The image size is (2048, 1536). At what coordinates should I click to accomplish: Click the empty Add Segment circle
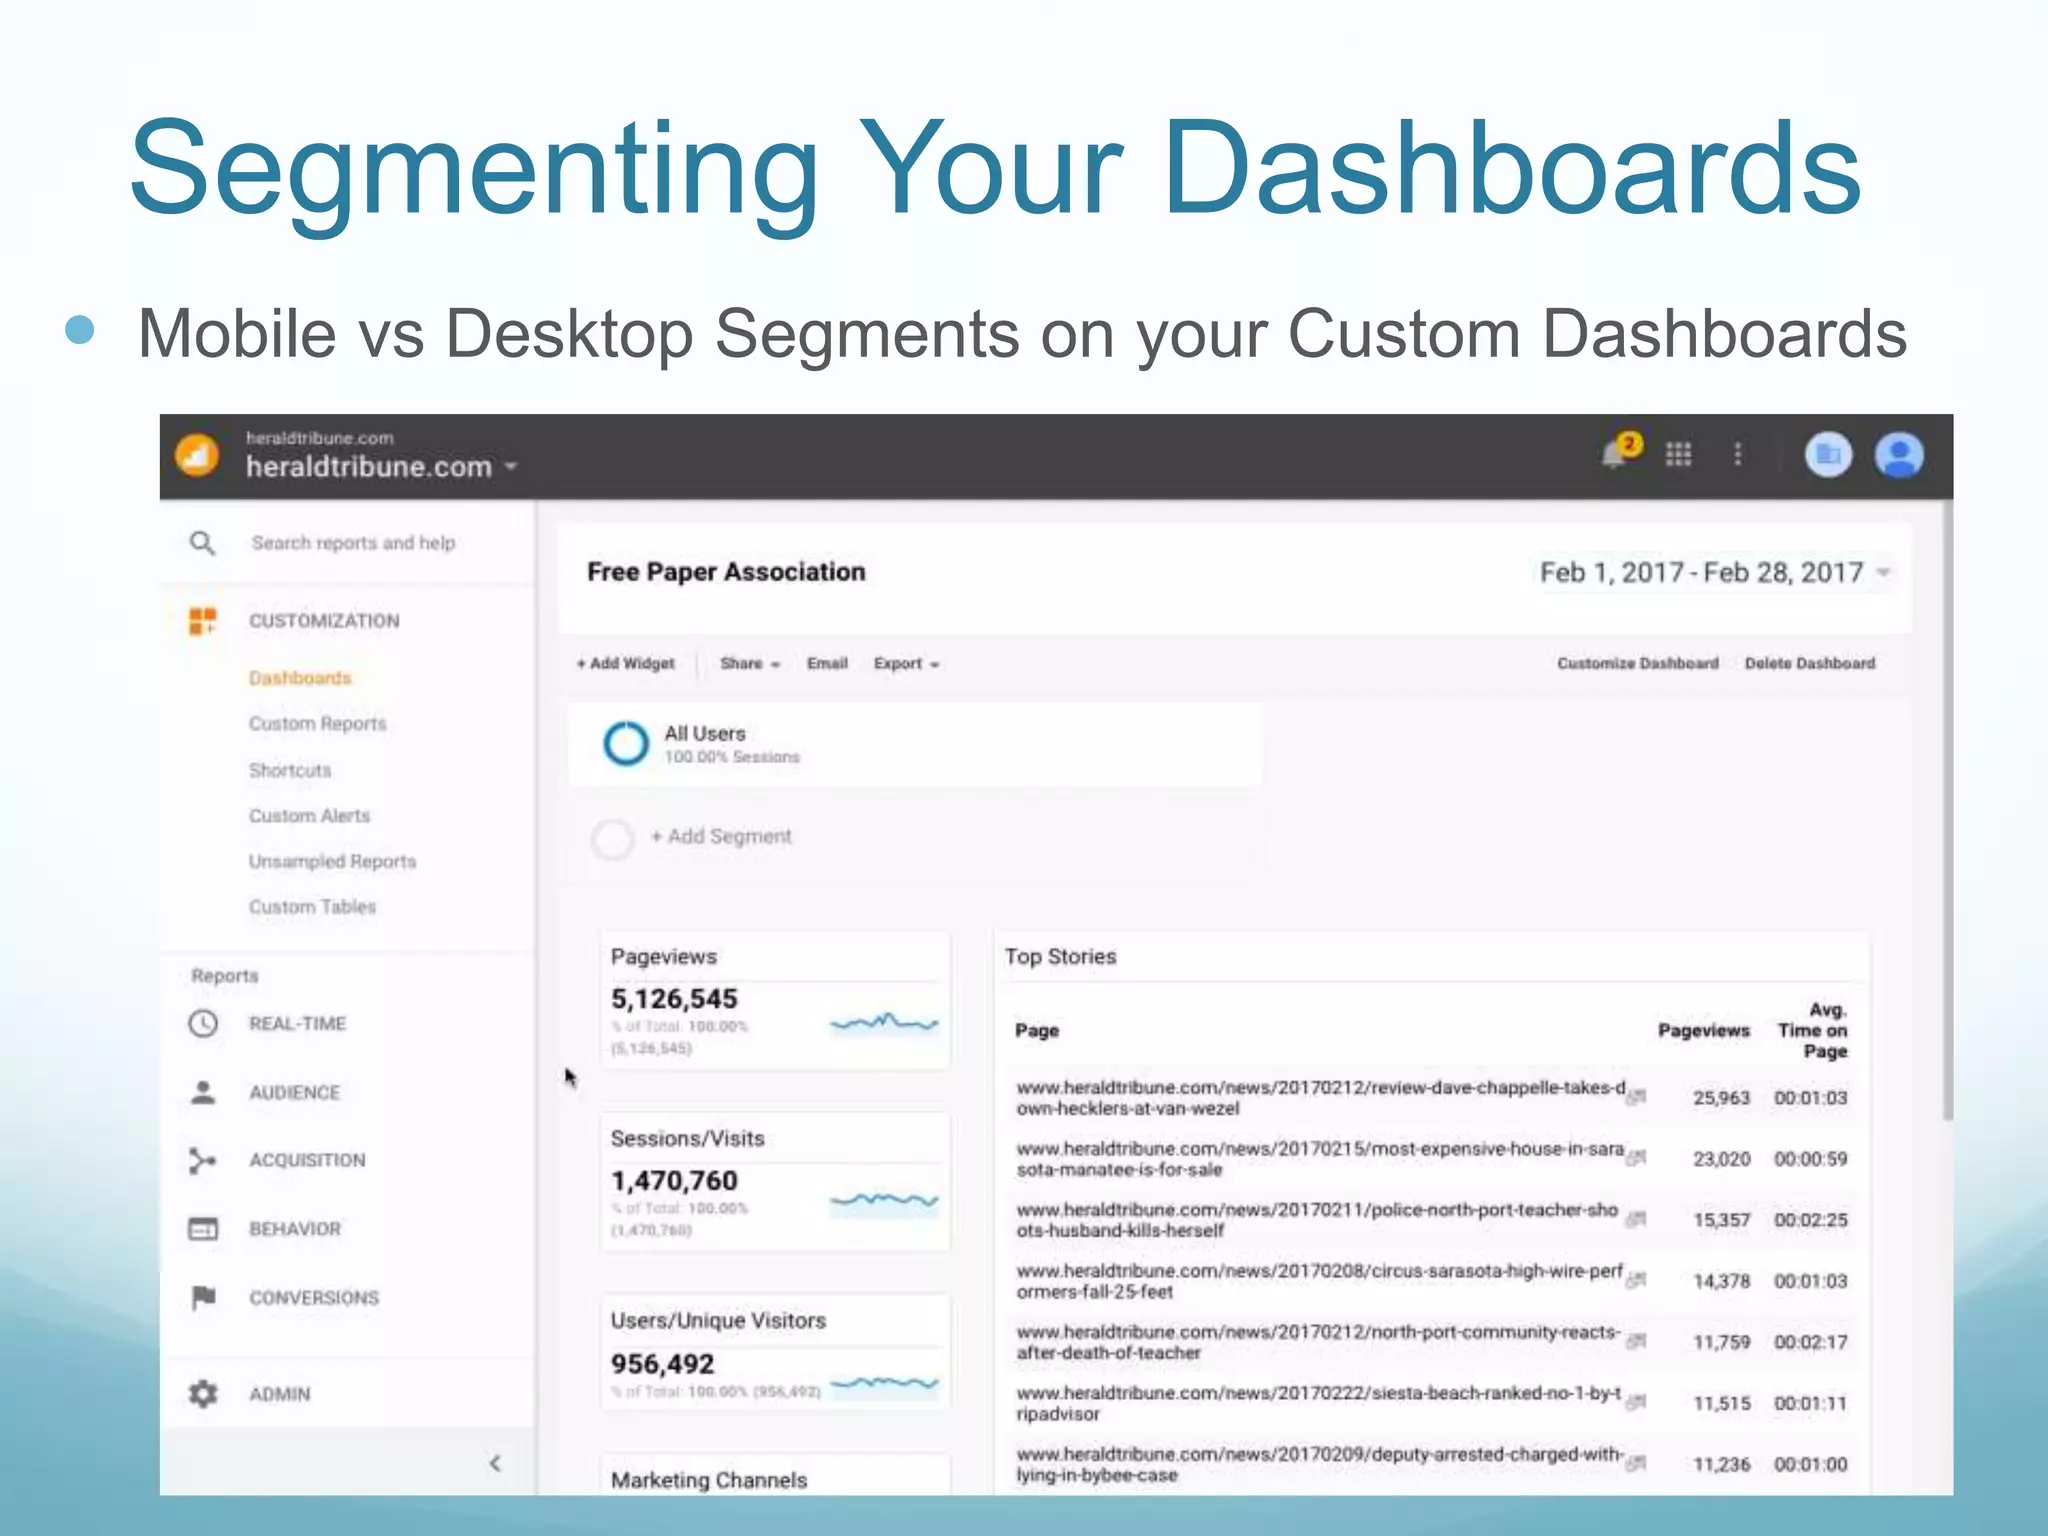pyautogui.click(x=612, y=839)
